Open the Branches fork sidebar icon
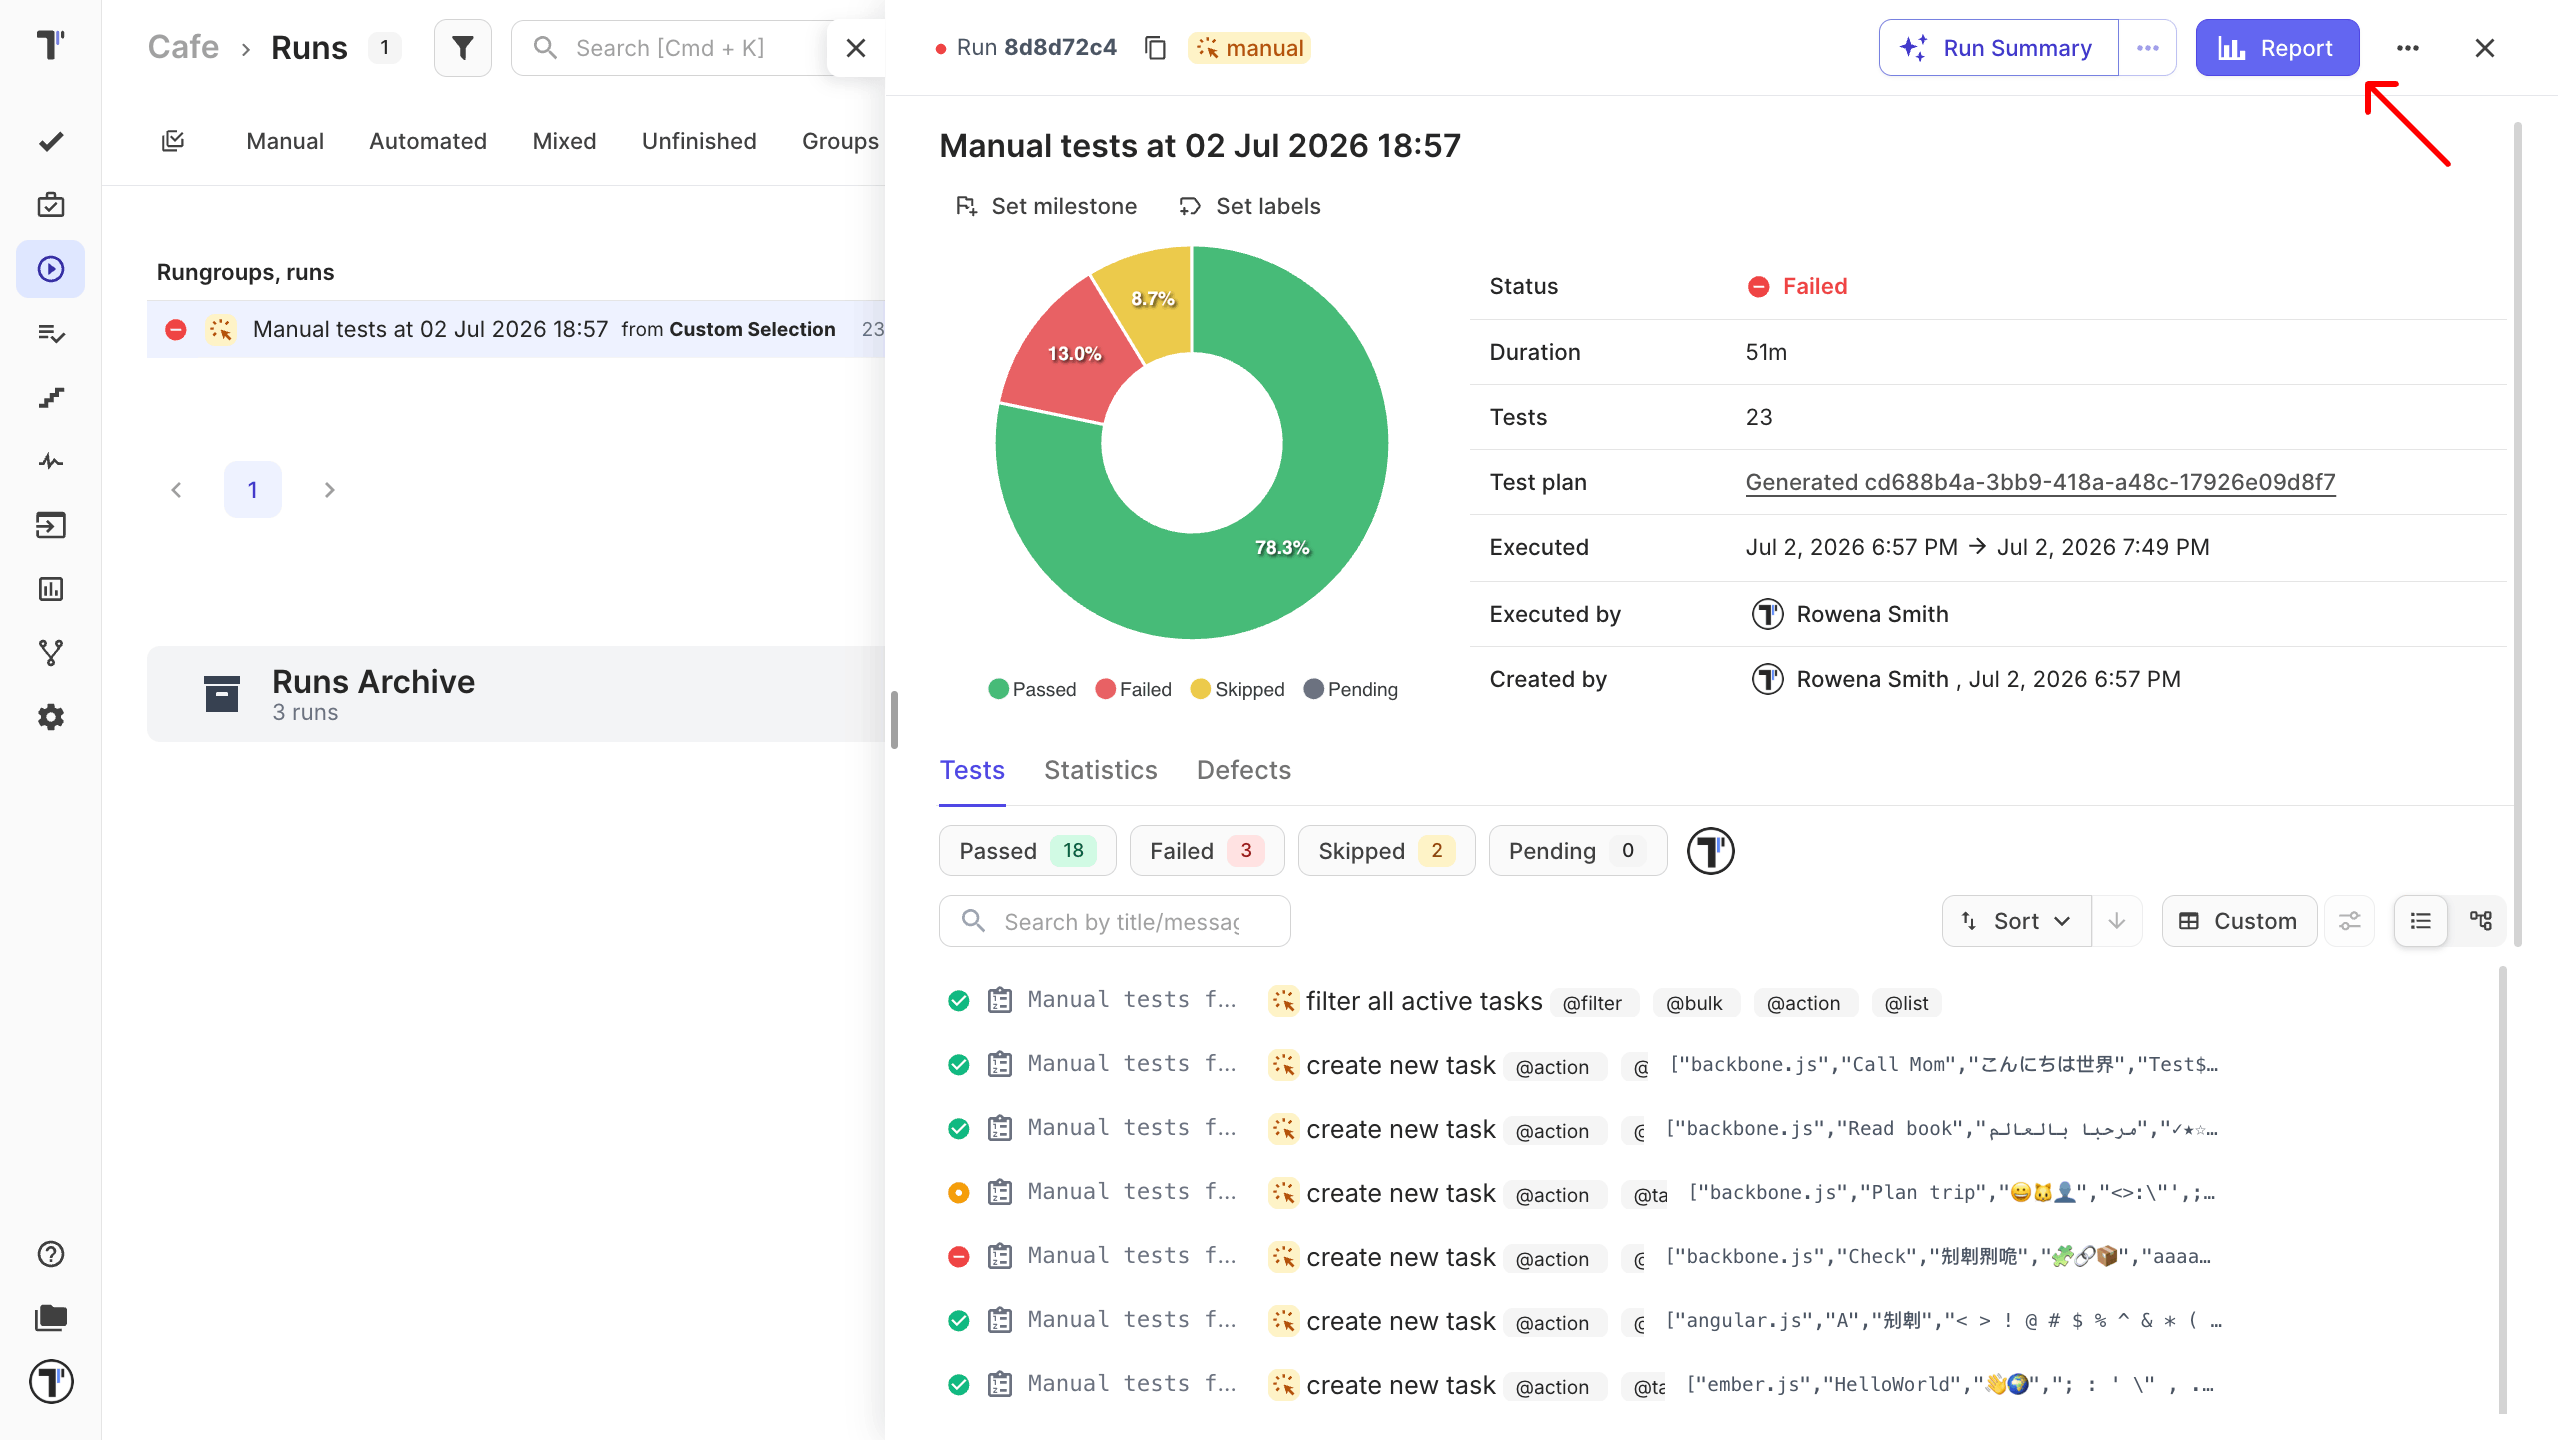 (x=51, y=653)
